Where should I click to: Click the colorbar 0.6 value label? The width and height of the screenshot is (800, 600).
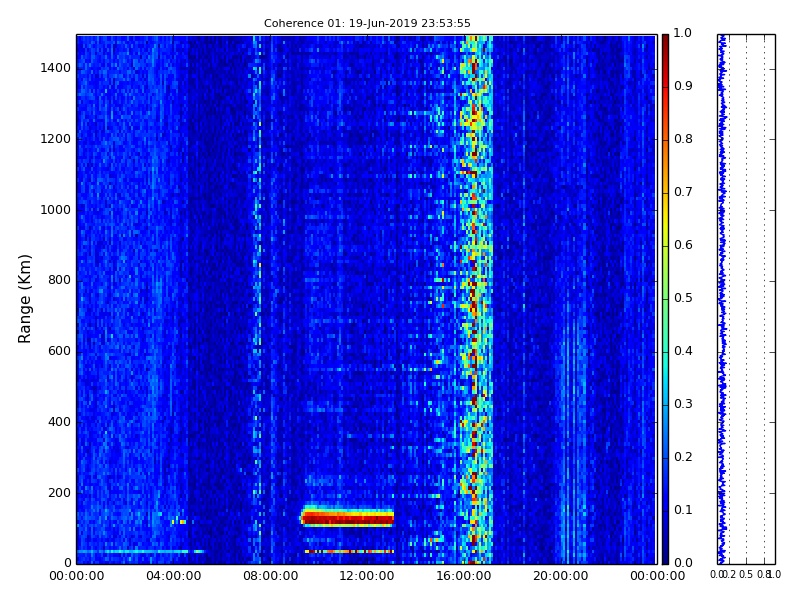683,245
